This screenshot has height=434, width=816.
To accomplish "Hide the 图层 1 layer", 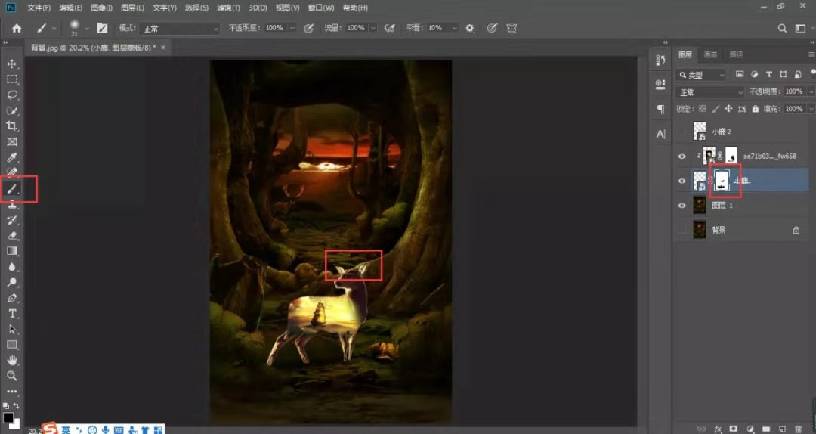I will coord(682,205).
